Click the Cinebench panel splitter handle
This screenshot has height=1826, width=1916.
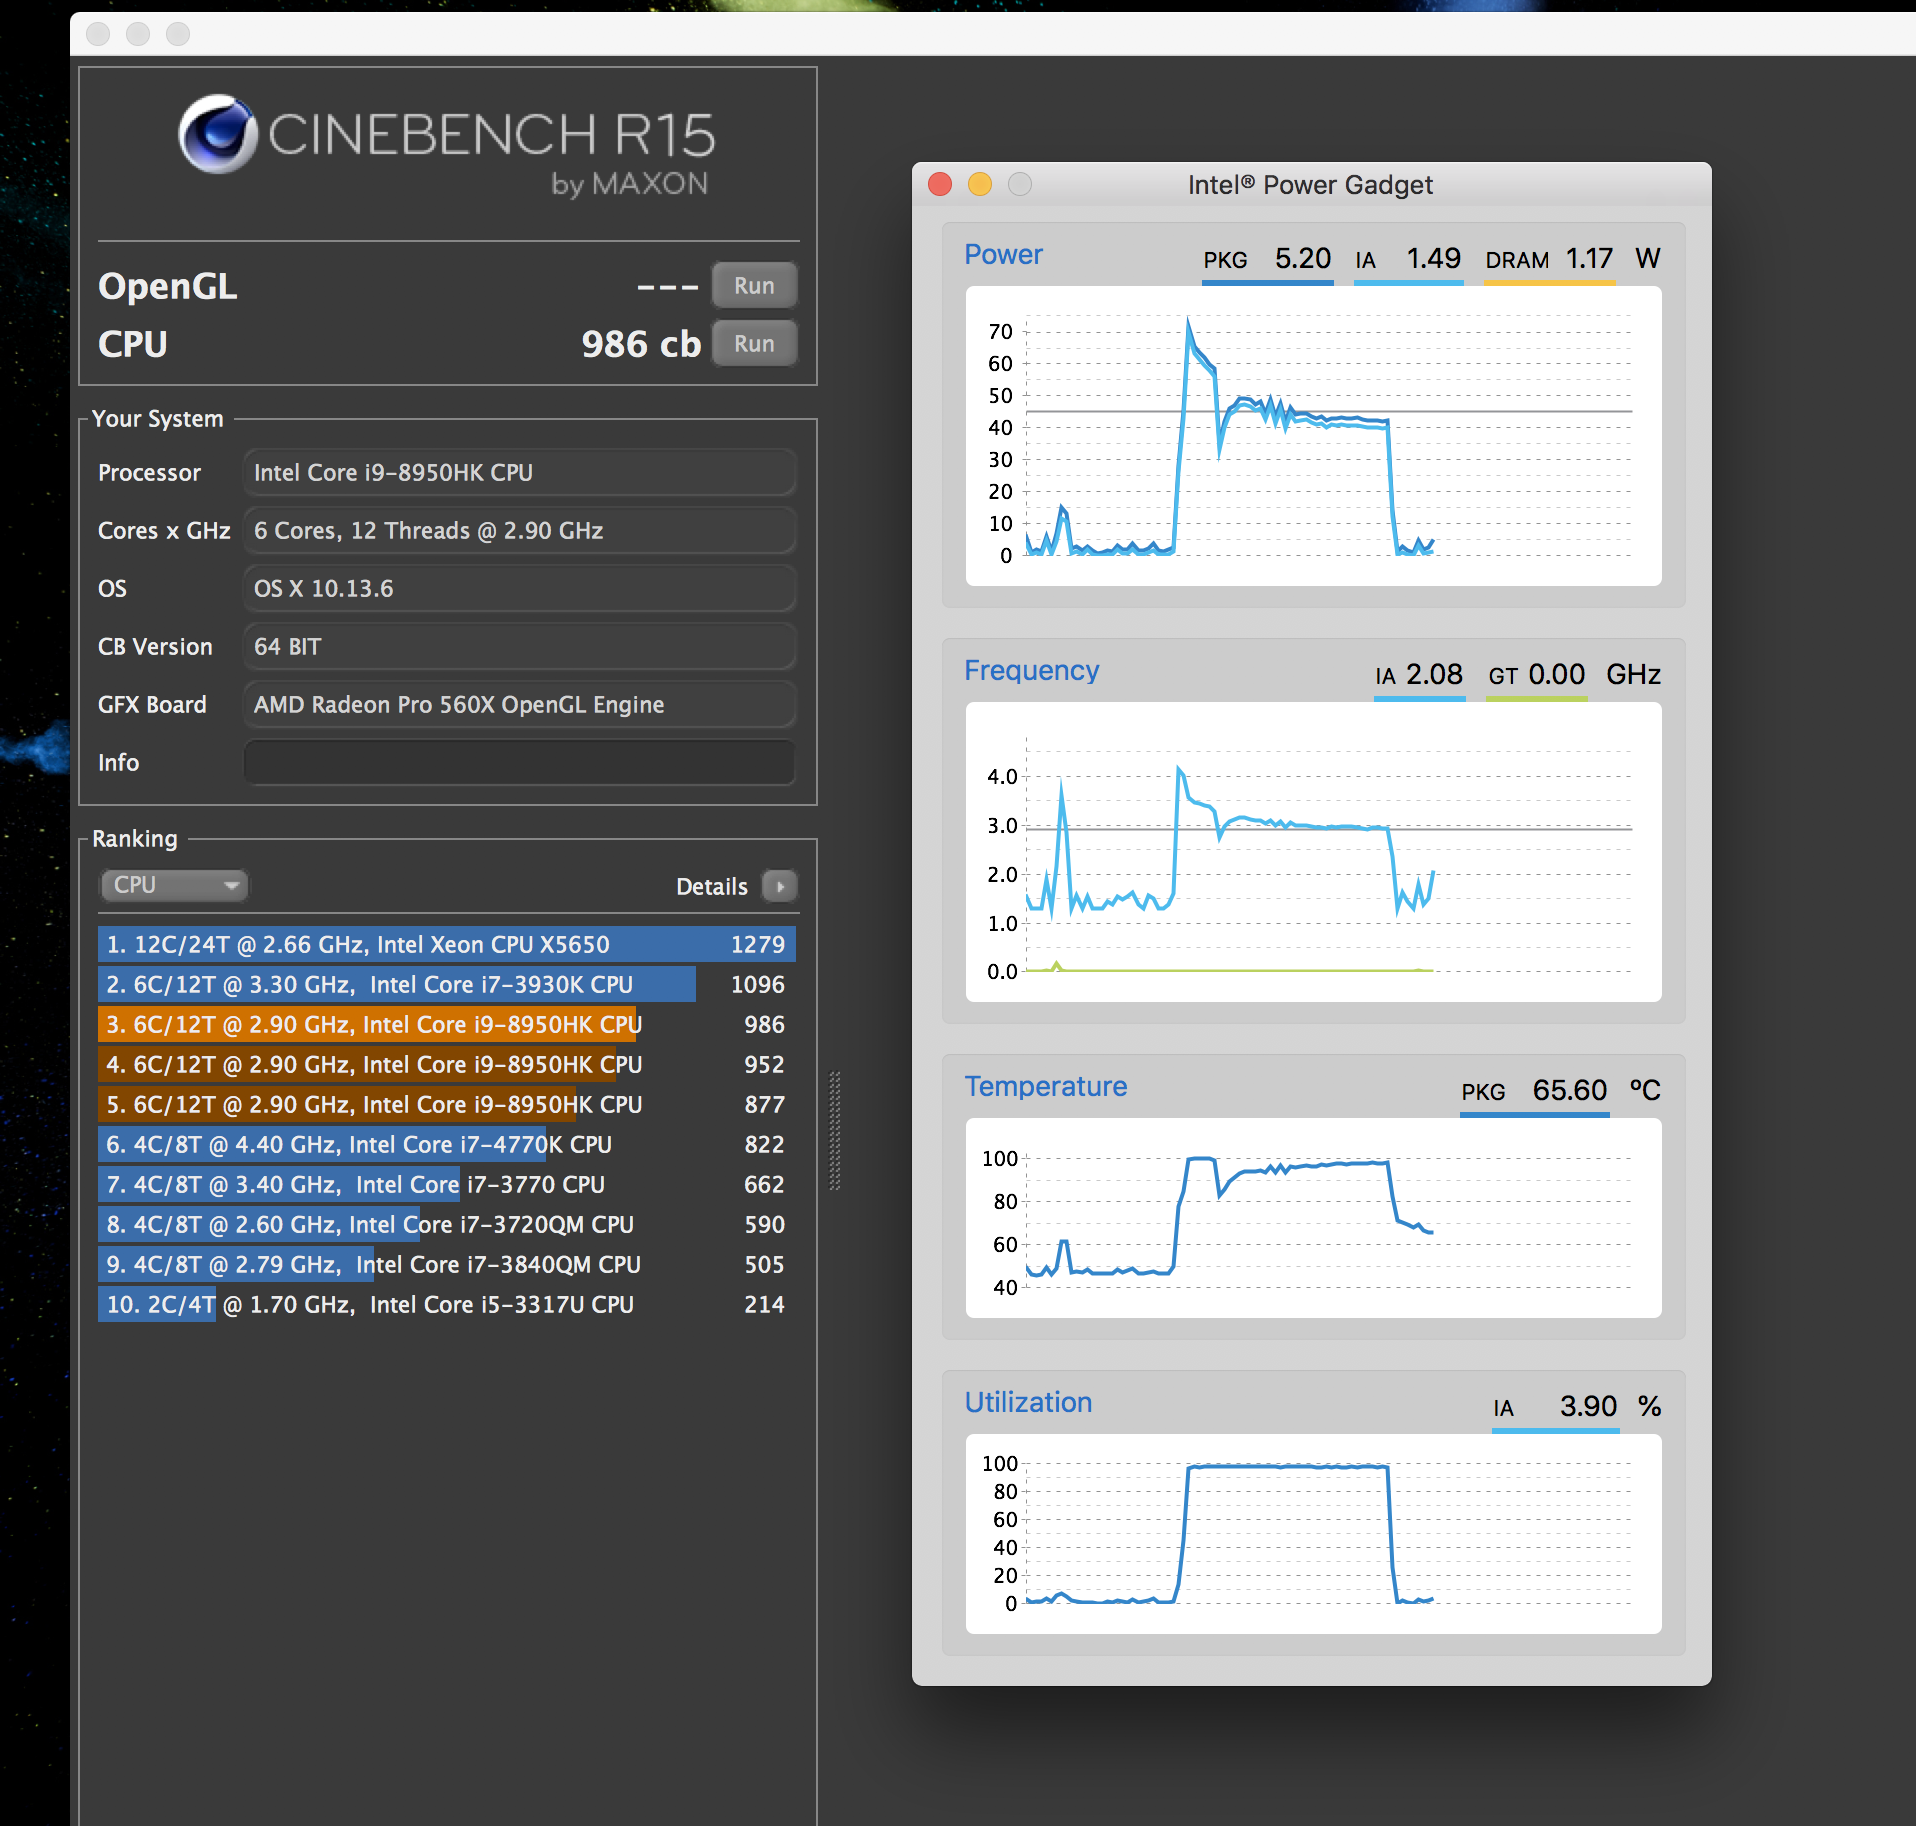pos(835,1131)
